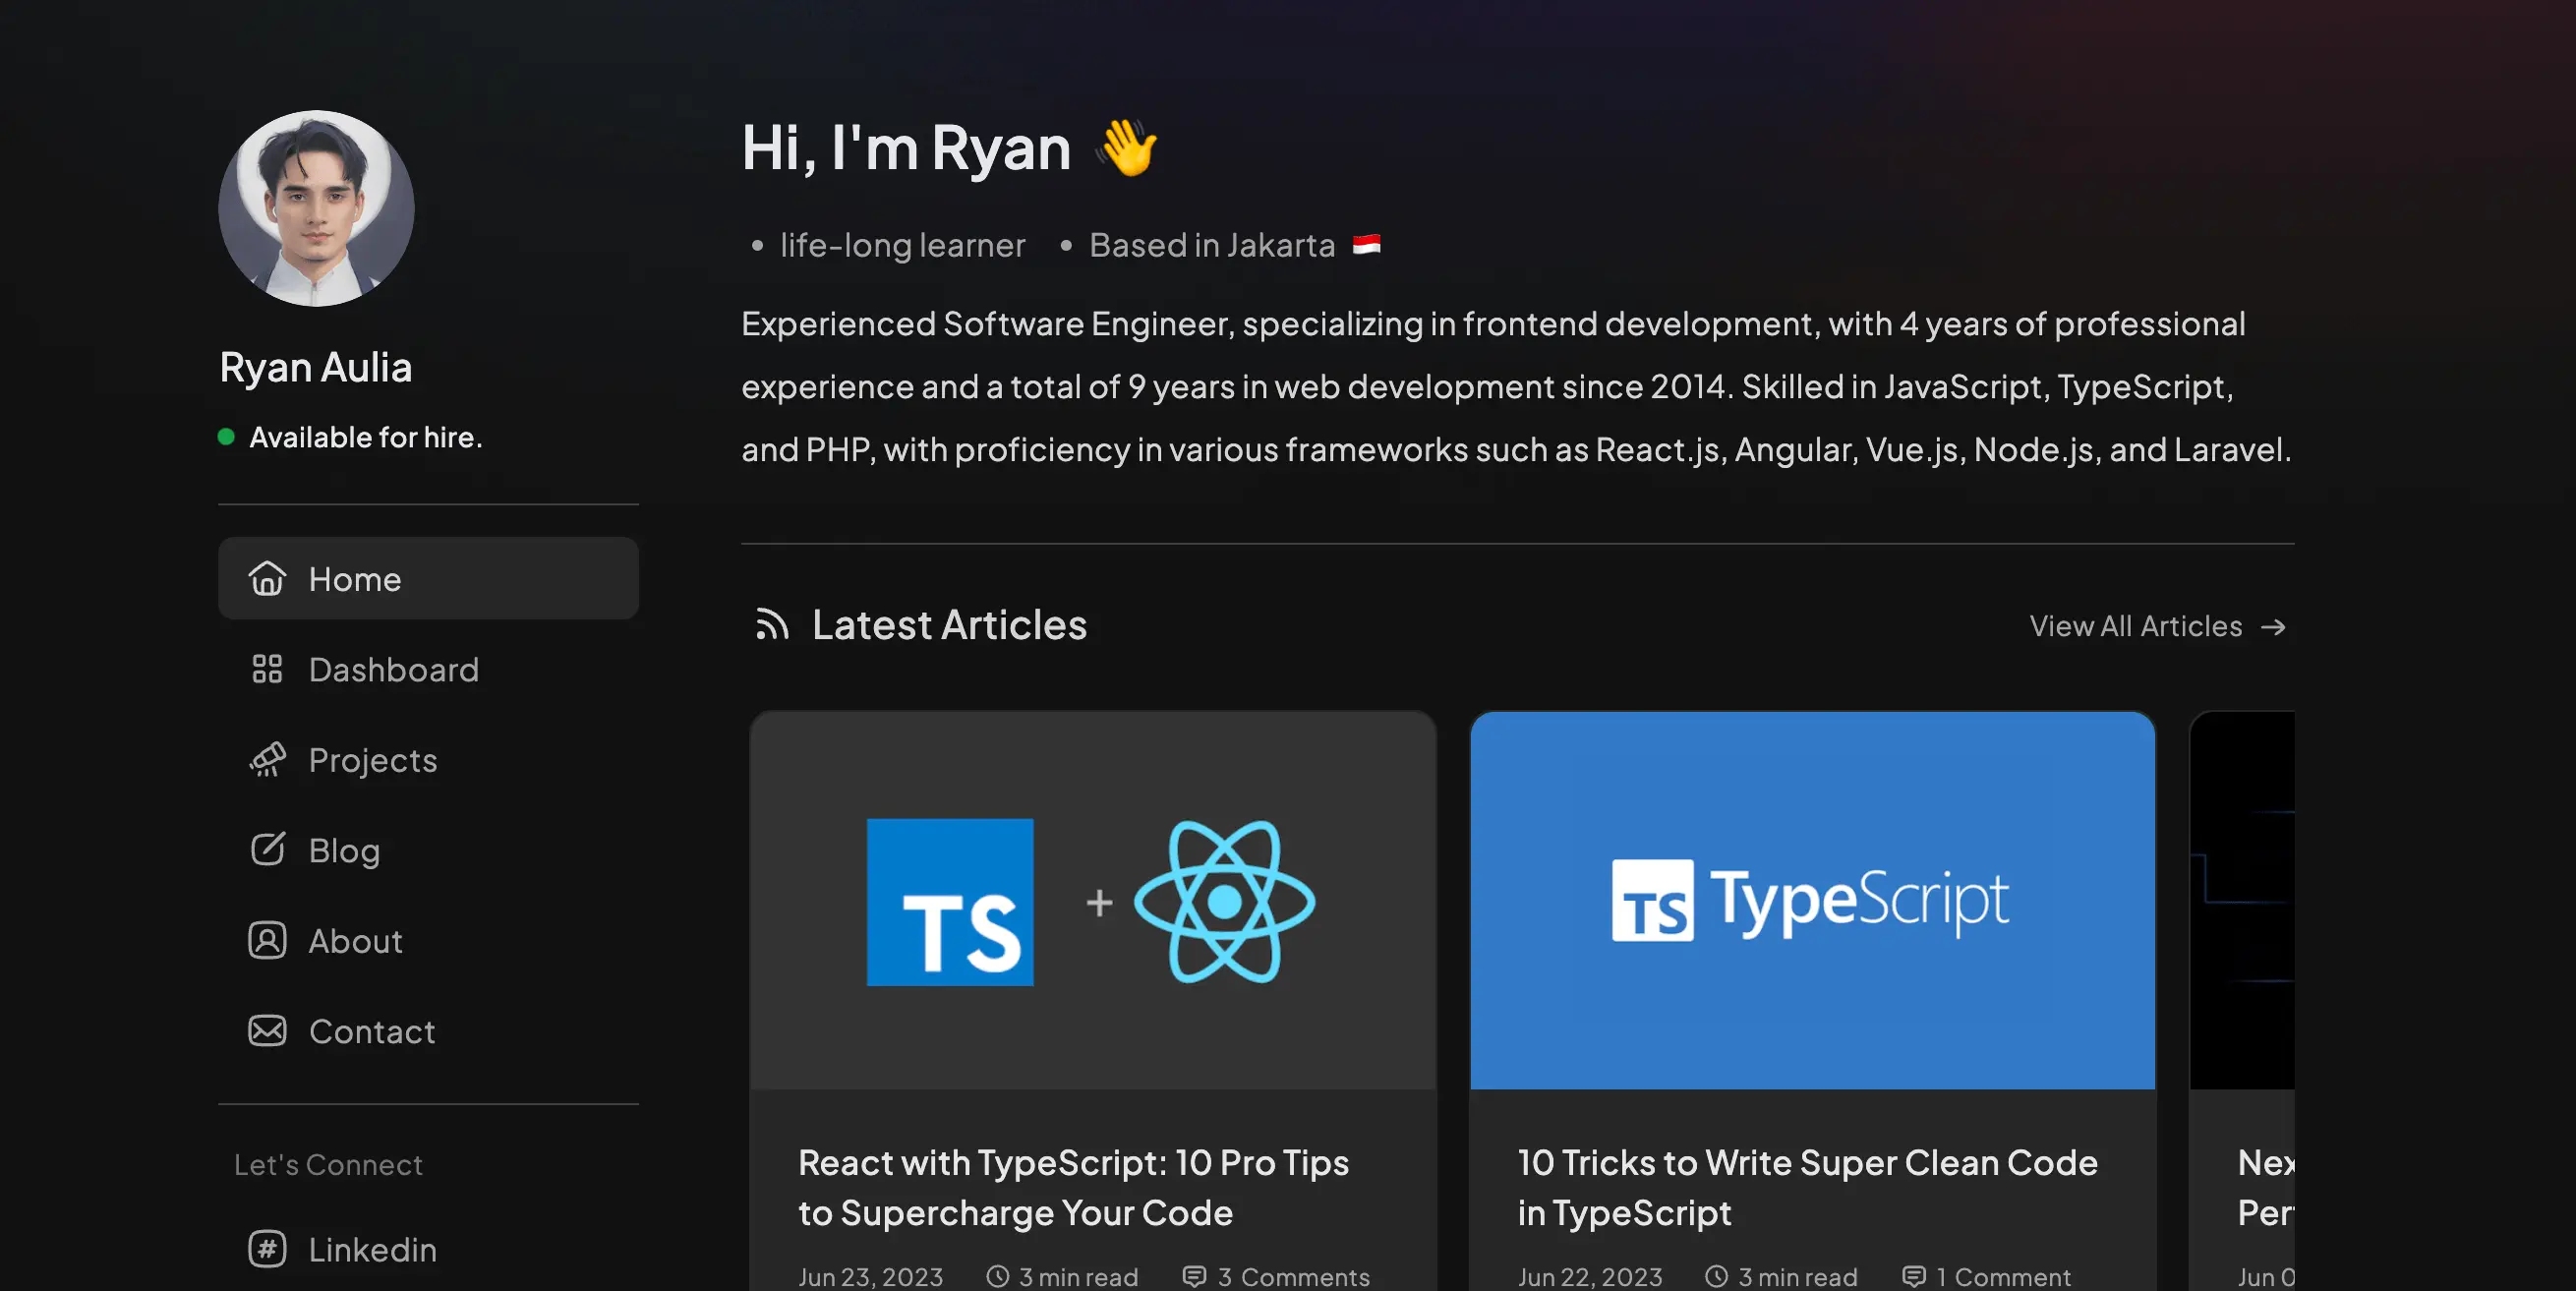2576x1291 pixels.
Task: Open the Blog section
Action: (x=344, y=850)
